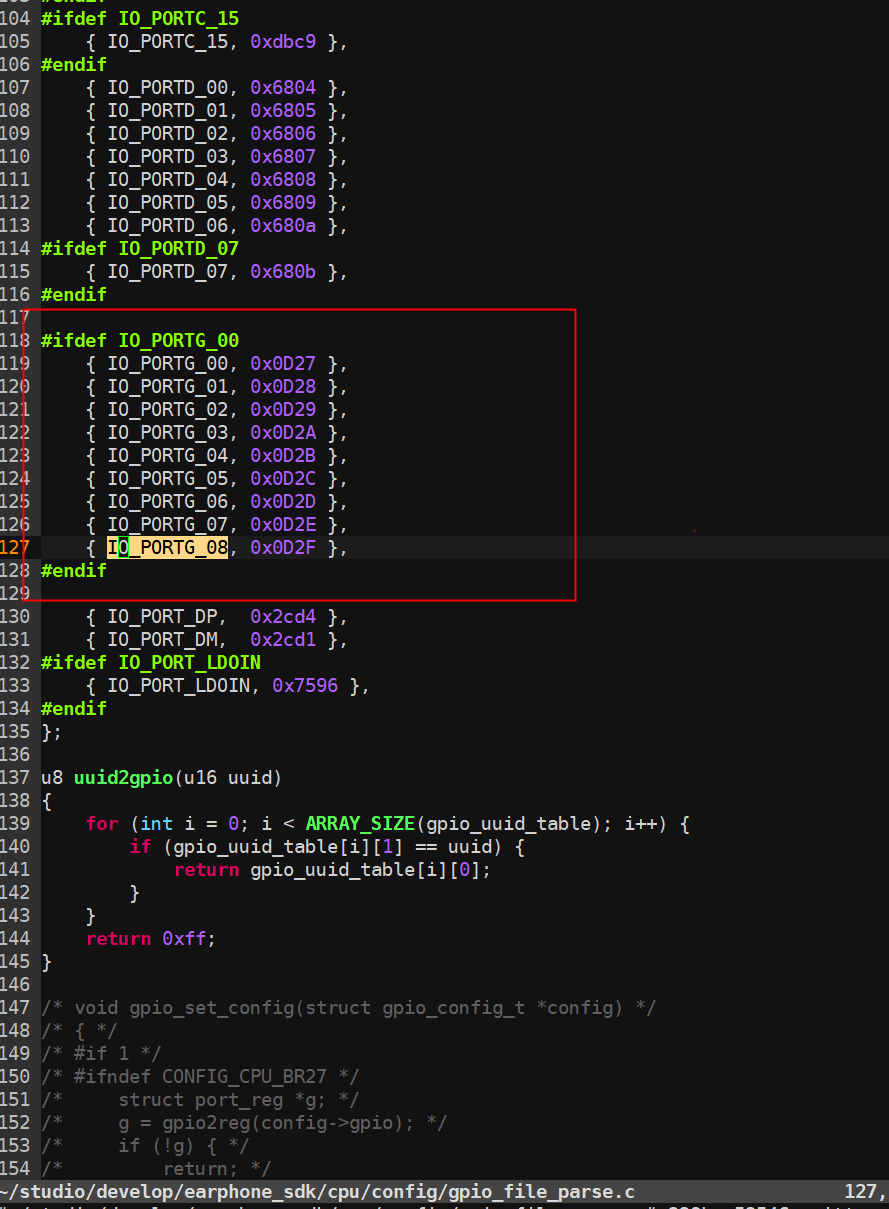The image size is (889, 1209).
Task: Click the value 0x6809
Action: [283, 203]
